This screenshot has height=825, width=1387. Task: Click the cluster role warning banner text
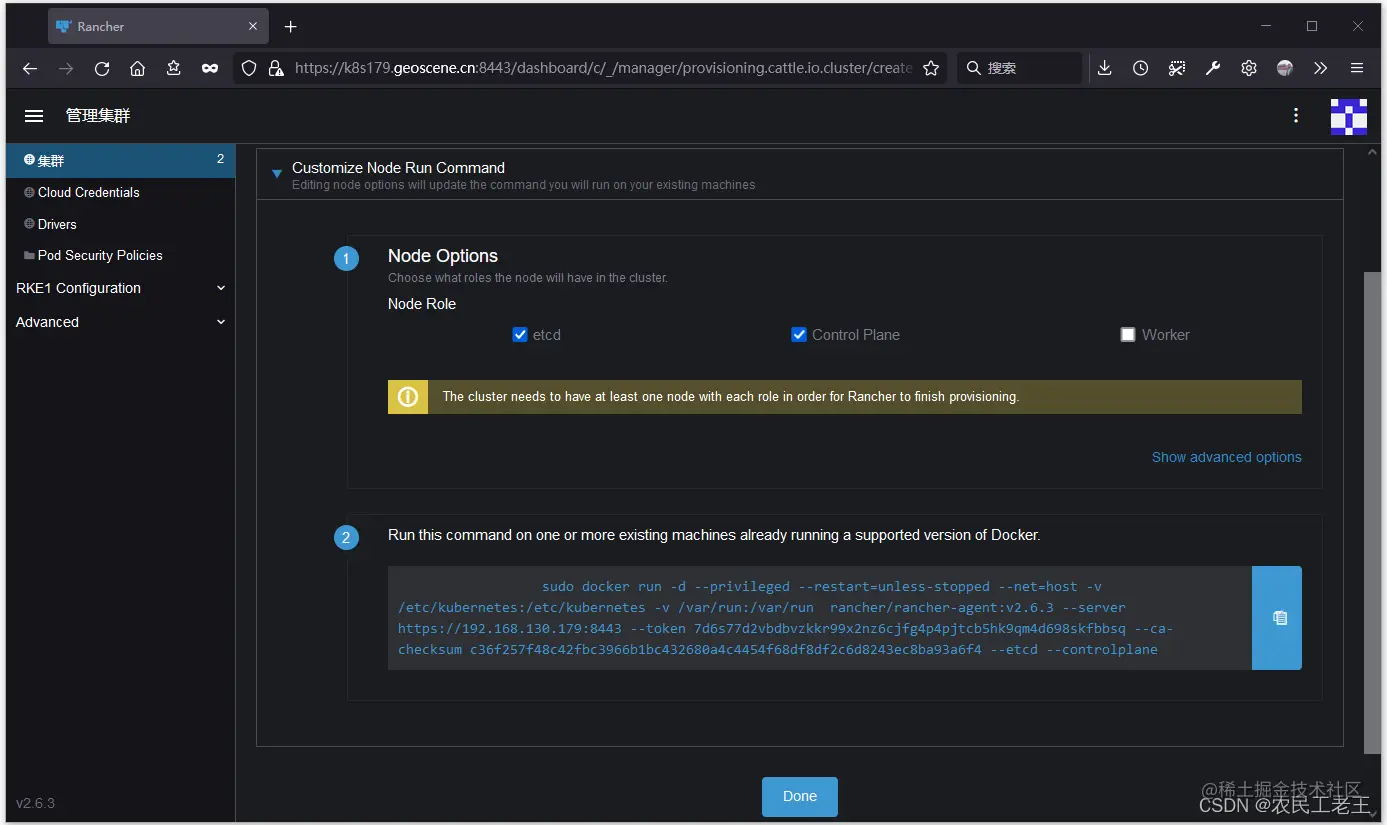click(x=731, y=397)
